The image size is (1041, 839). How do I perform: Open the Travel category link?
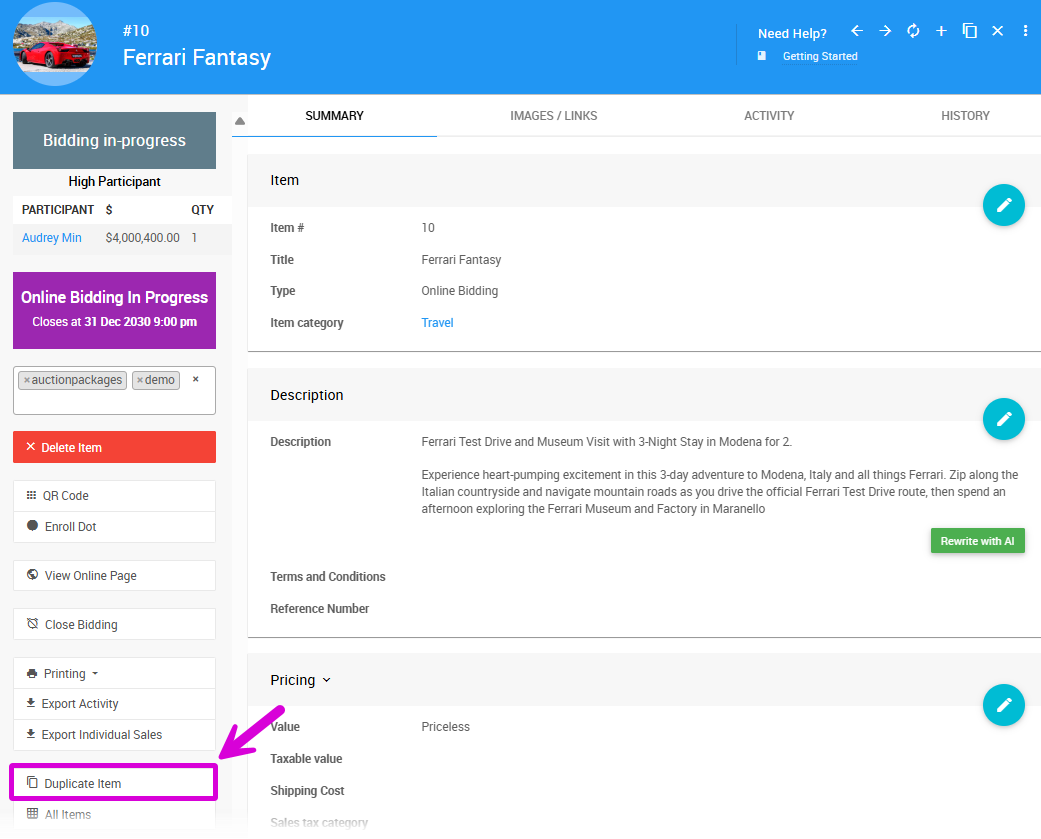point(437,323)
